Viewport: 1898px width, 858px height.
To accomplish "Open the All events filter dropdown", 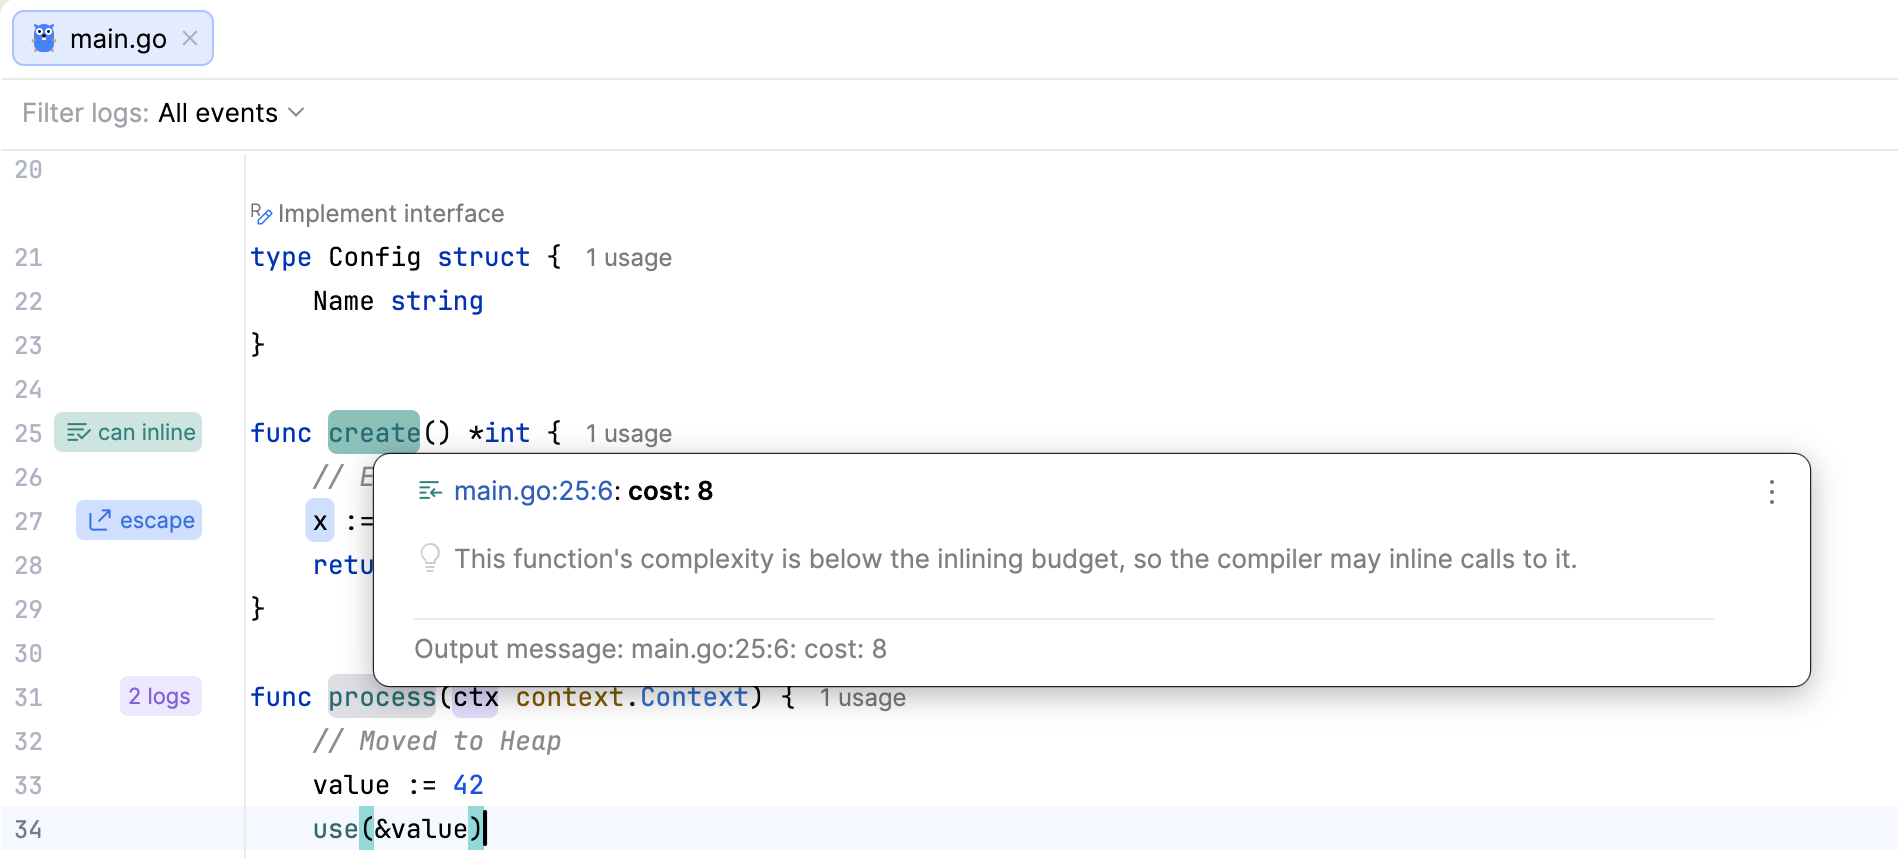I will point(230,113).
